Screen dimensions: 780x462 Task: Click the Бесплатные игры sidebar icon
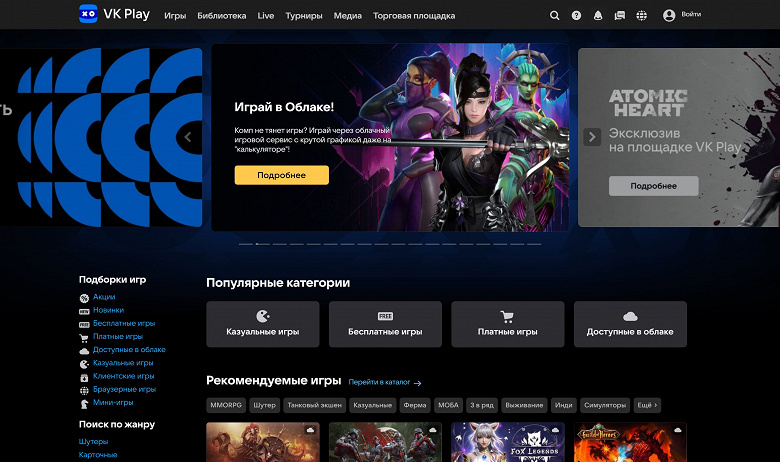tap(84, 325)
